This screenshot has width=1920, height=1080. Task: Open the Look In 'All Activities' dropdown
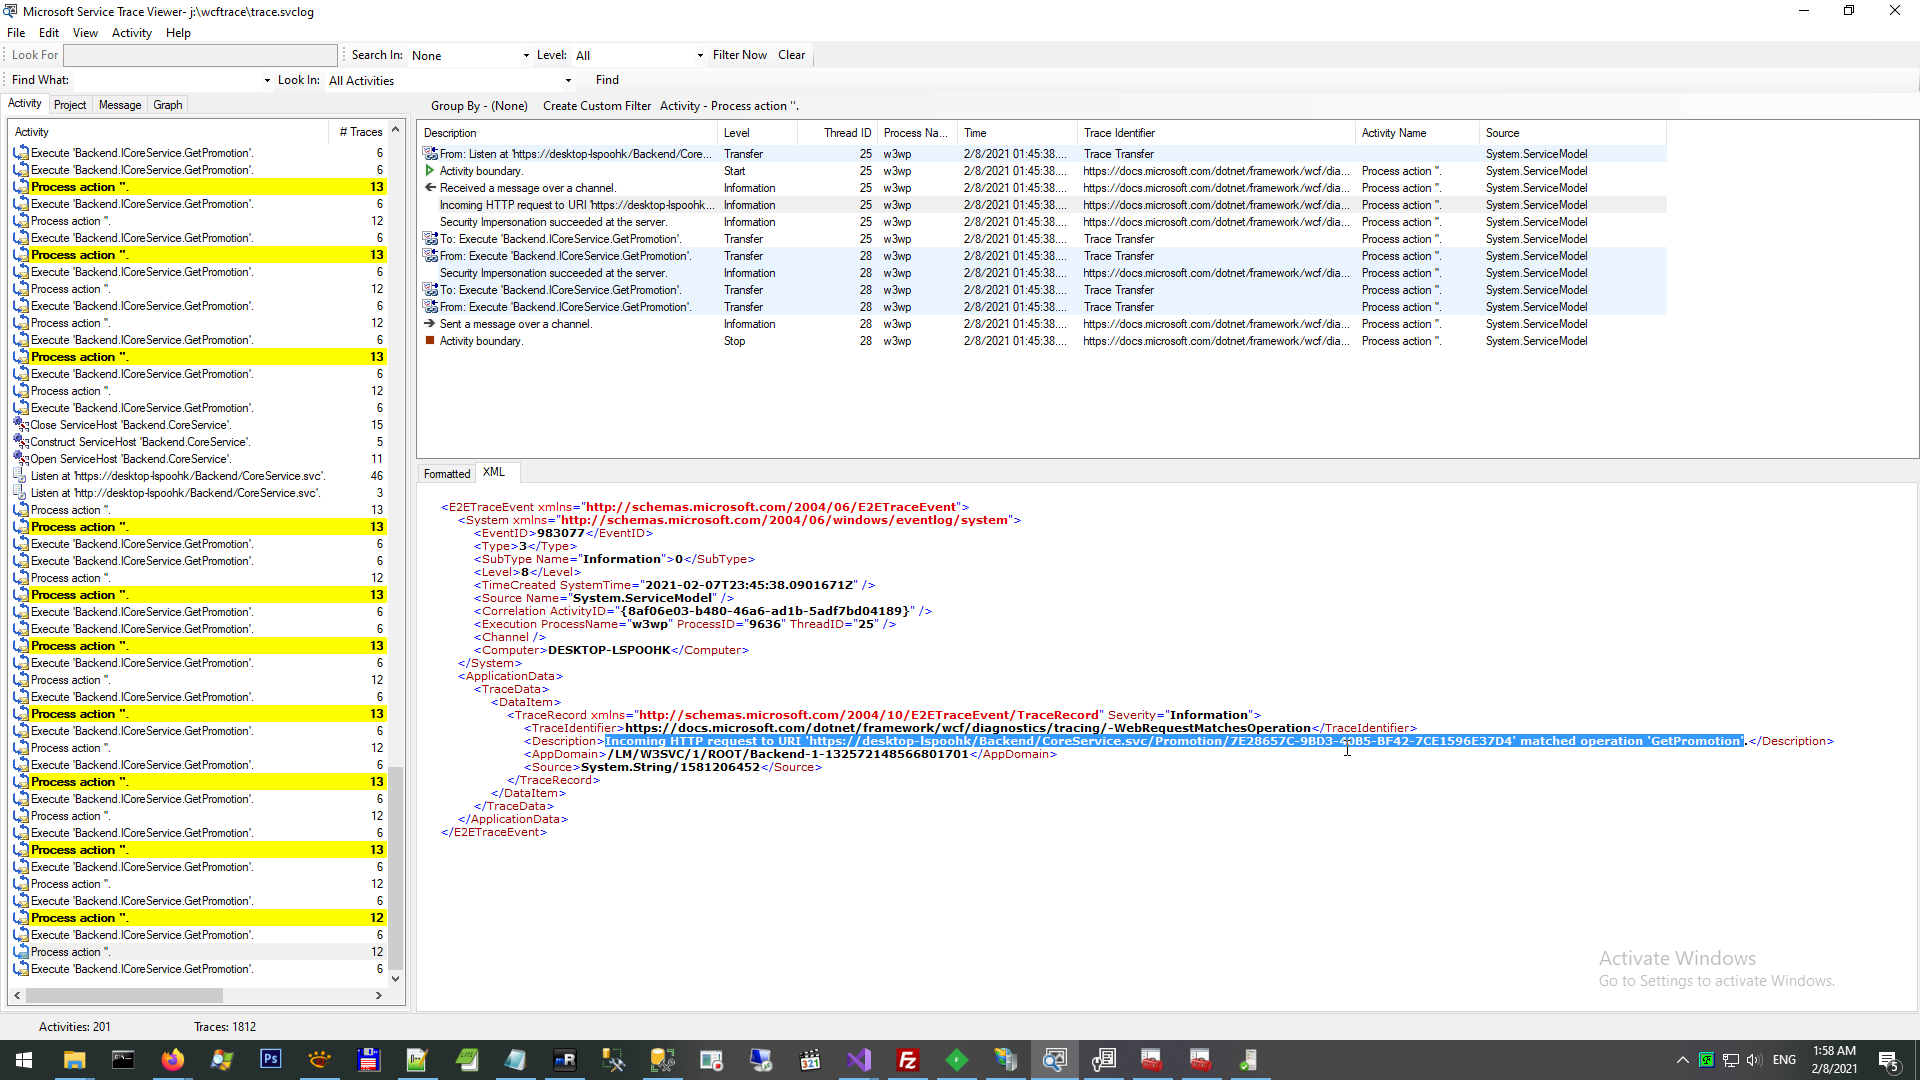(568, 81)
